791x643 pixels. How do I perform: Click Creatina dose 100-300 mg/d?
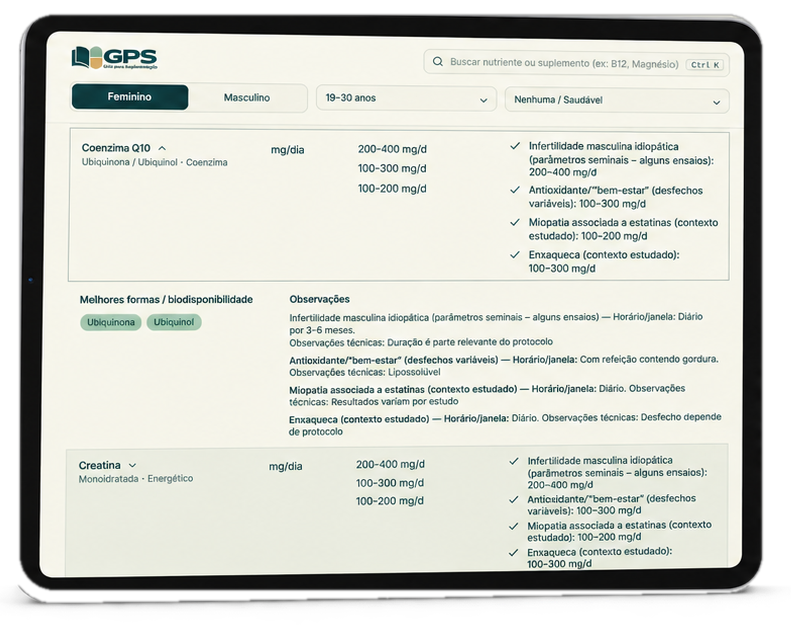pyautogui.click(x=390, y=483)
